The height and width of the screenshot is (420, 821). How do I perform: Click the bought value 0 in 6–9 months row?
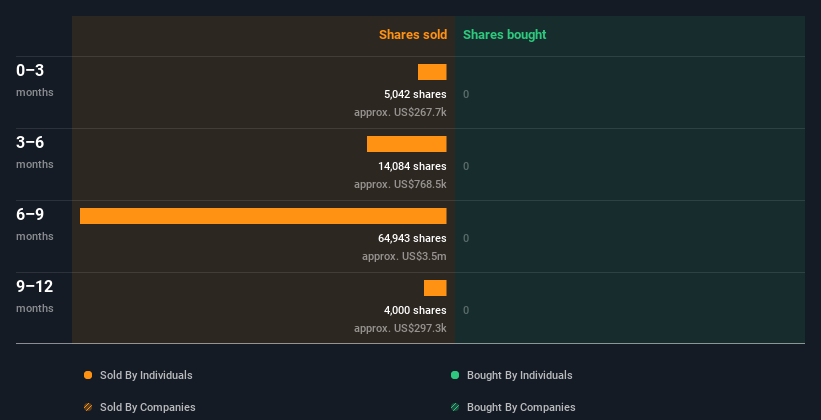[466, 238]
